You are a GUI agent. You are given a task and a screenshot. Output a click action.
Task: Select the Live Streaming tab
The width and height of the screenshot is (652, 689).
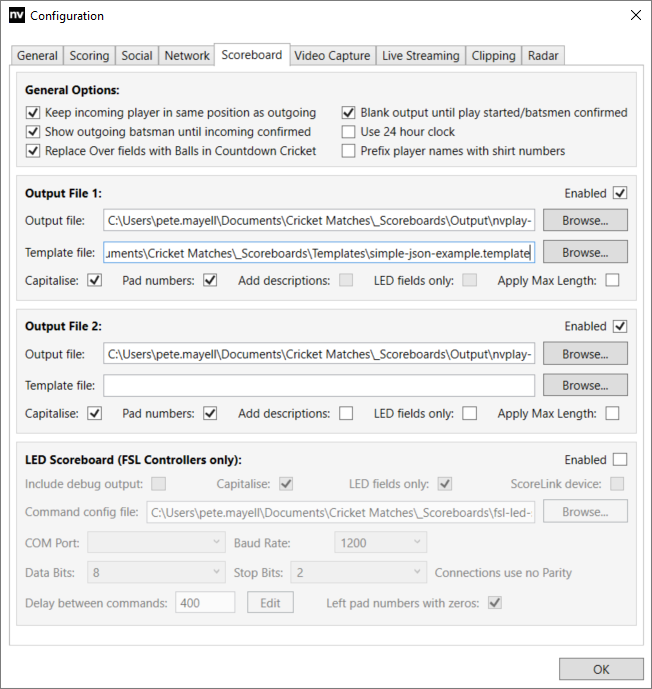(420, 56)
